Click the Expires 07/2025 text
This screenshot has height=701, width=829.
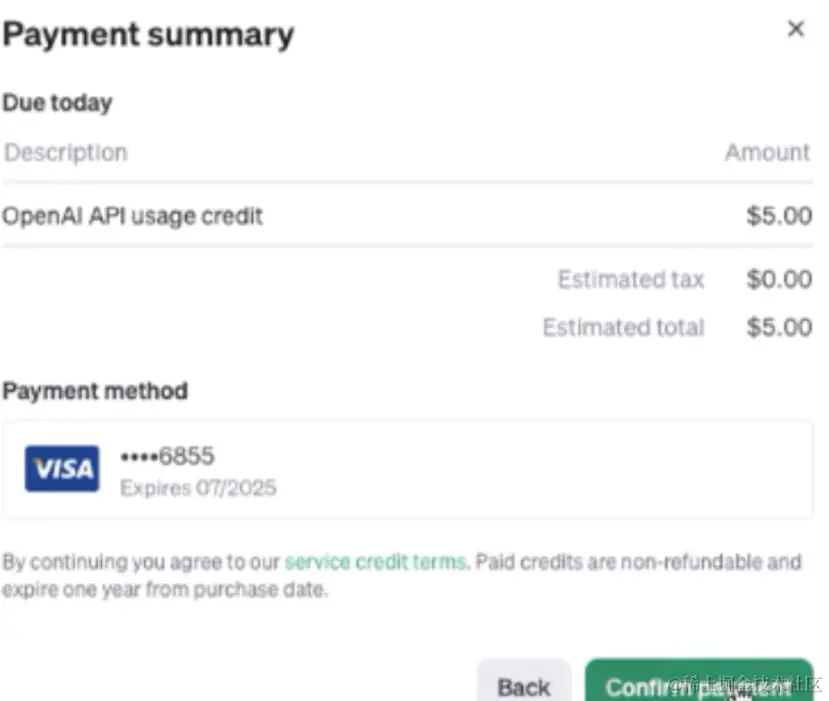(198, 488)
